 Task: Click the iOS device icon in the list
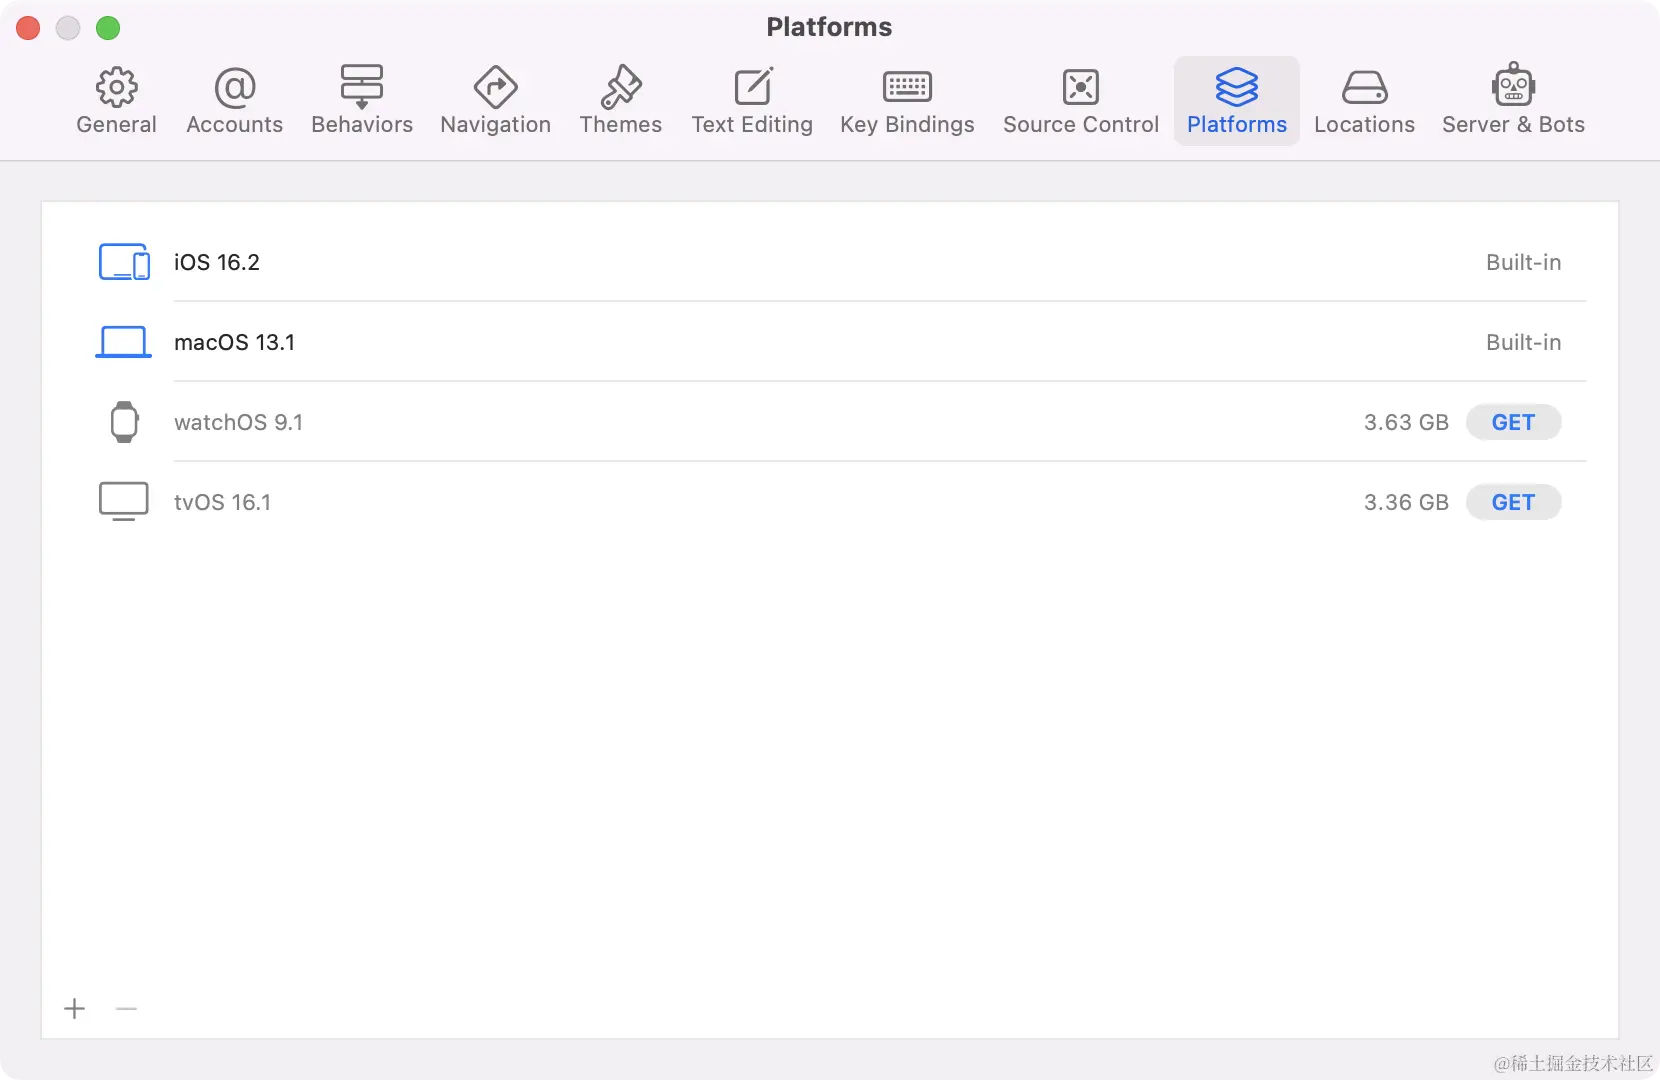click(124, 262)
